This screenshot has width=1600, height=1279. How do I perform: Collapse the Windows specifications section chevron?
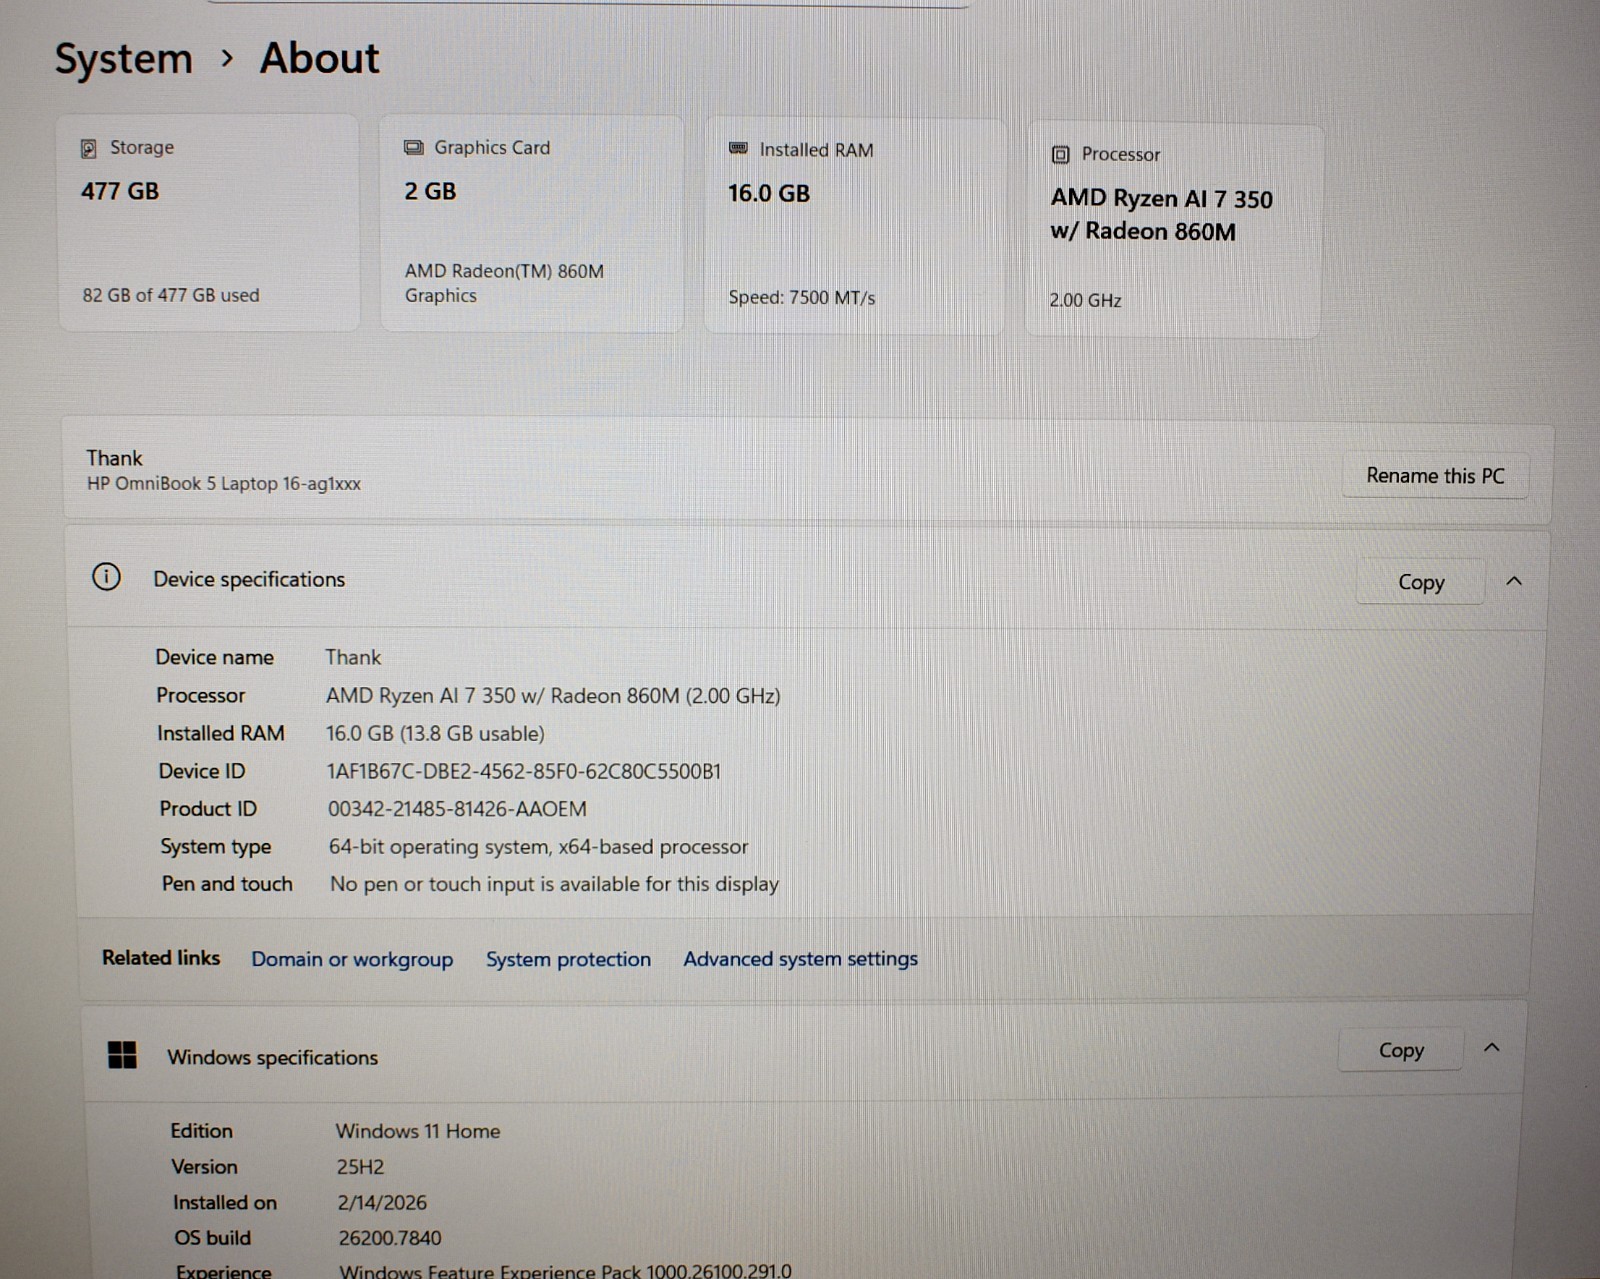click(x=1492, y=1048)
